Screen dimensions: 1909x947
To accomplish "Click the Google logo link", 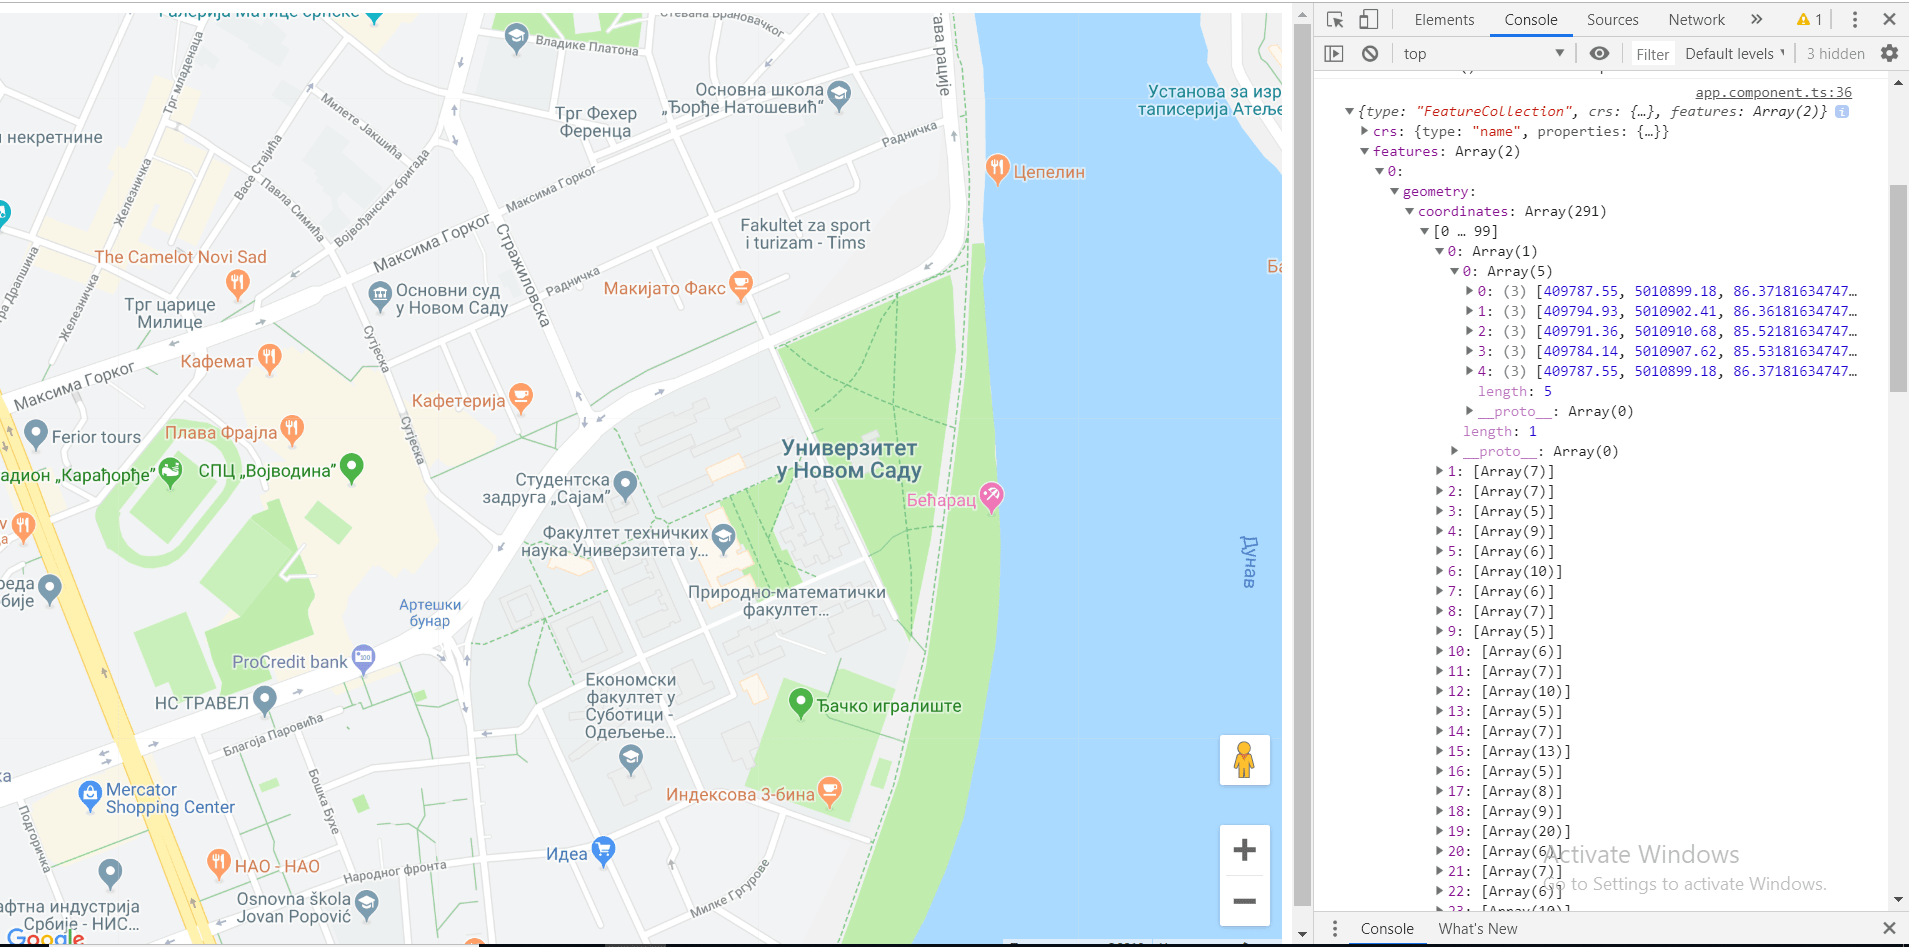I will pos(46,936).
